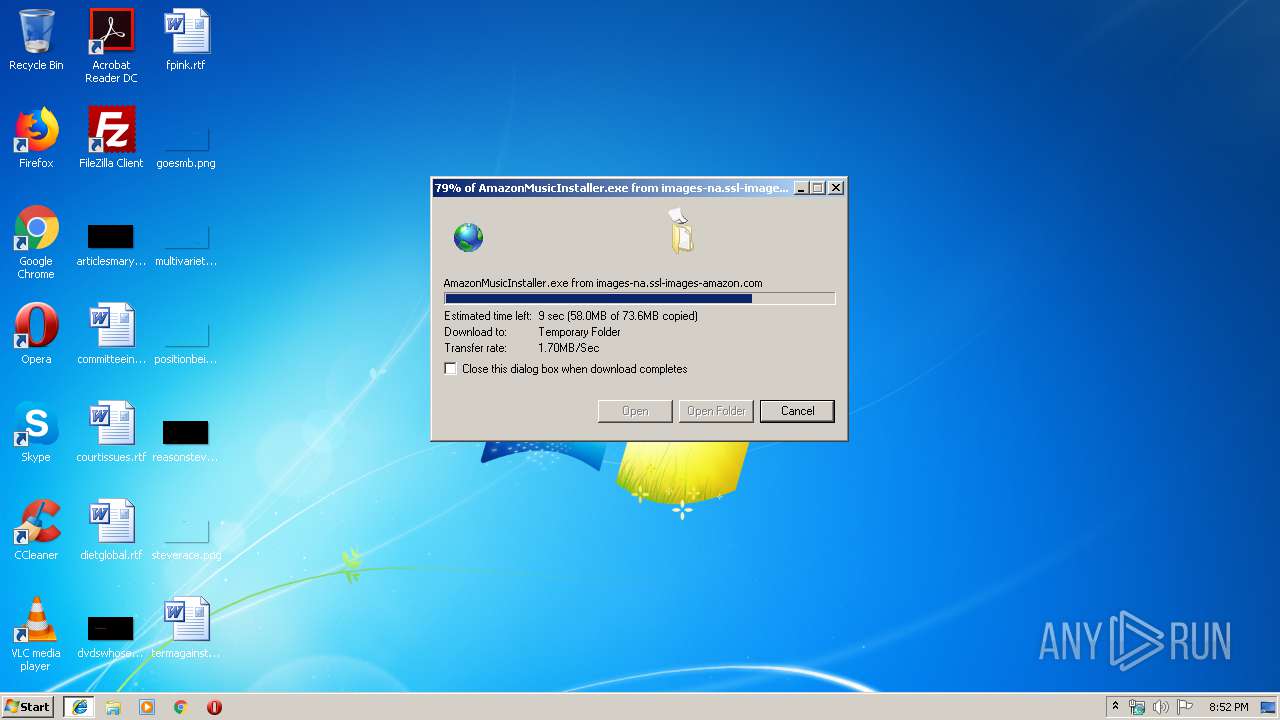Screen dimensions: 1280x720
Task: Close the download dialog with X
Action: click(837, 188)
